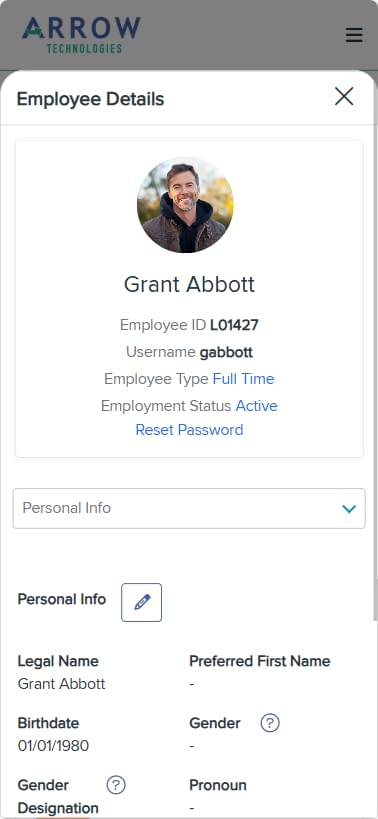Click Grant Abbott's profile photo
The image size is (378, 819).
click(x=185, y=205)
